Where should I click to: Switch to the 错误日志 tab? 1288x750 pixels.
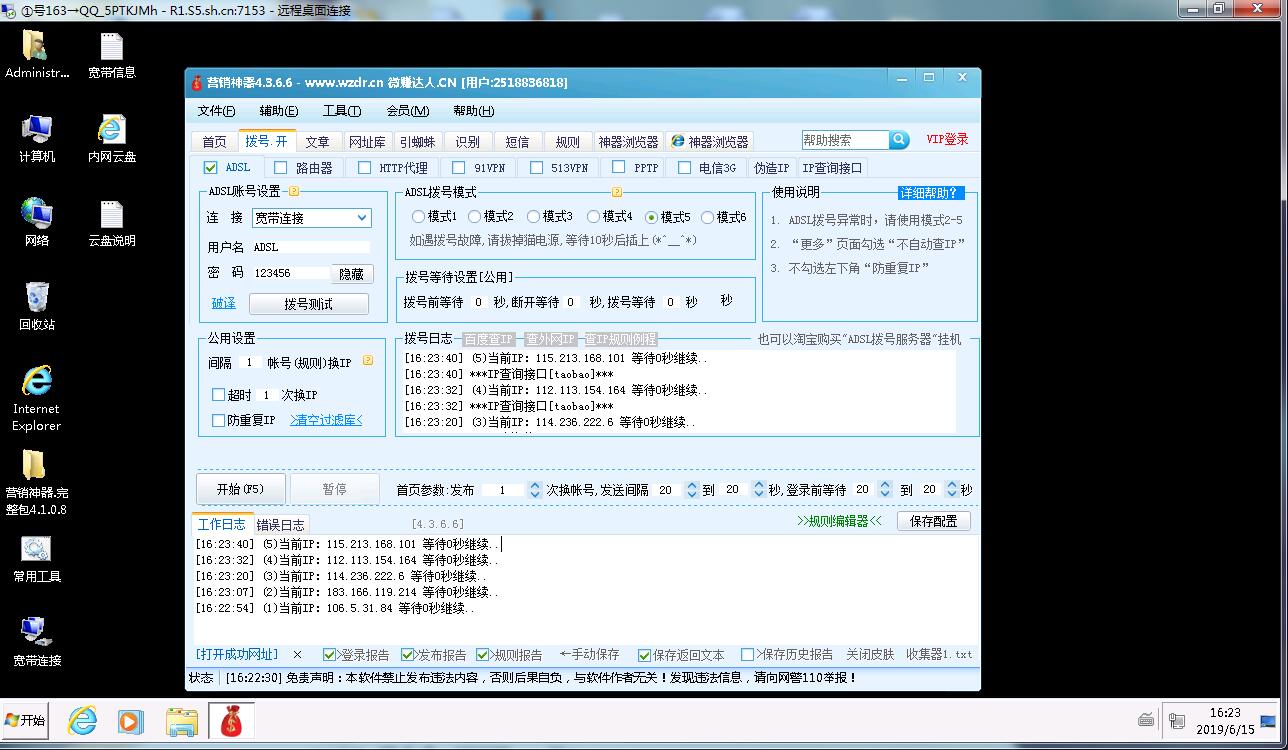[281, 525]
